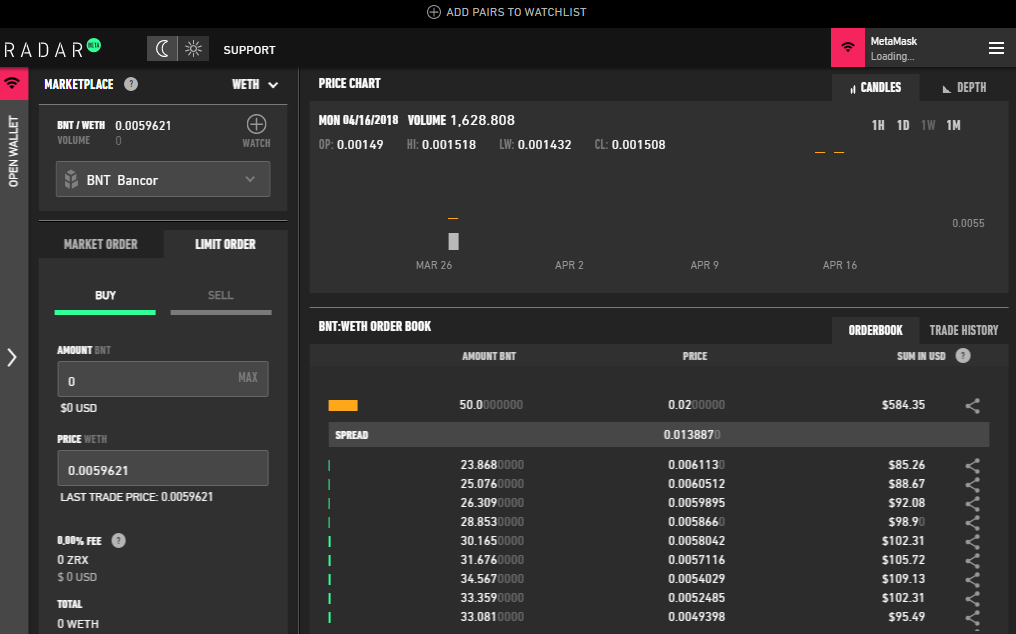Image resolution: width=1016 pixels, height=634 pixels.
Task: Open the Trade History tab
Action: pyautogui.click(x=964, y=331)
